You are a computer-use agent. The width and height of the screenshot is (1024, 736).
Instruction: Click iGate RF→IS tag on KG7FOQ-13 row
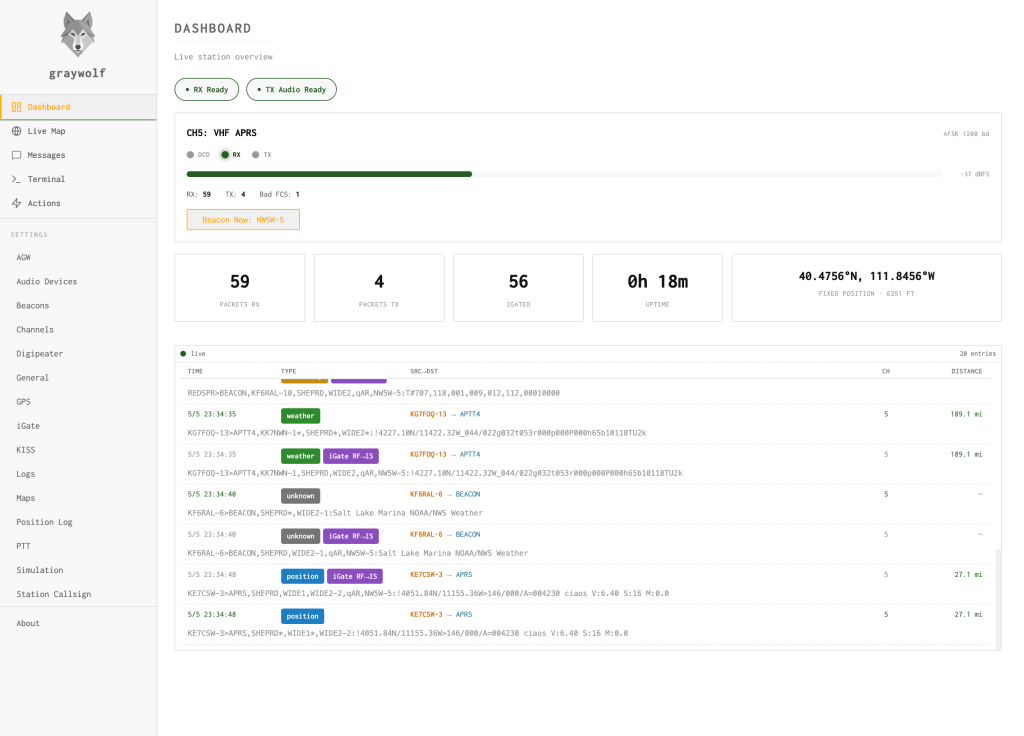coord(351,456)
